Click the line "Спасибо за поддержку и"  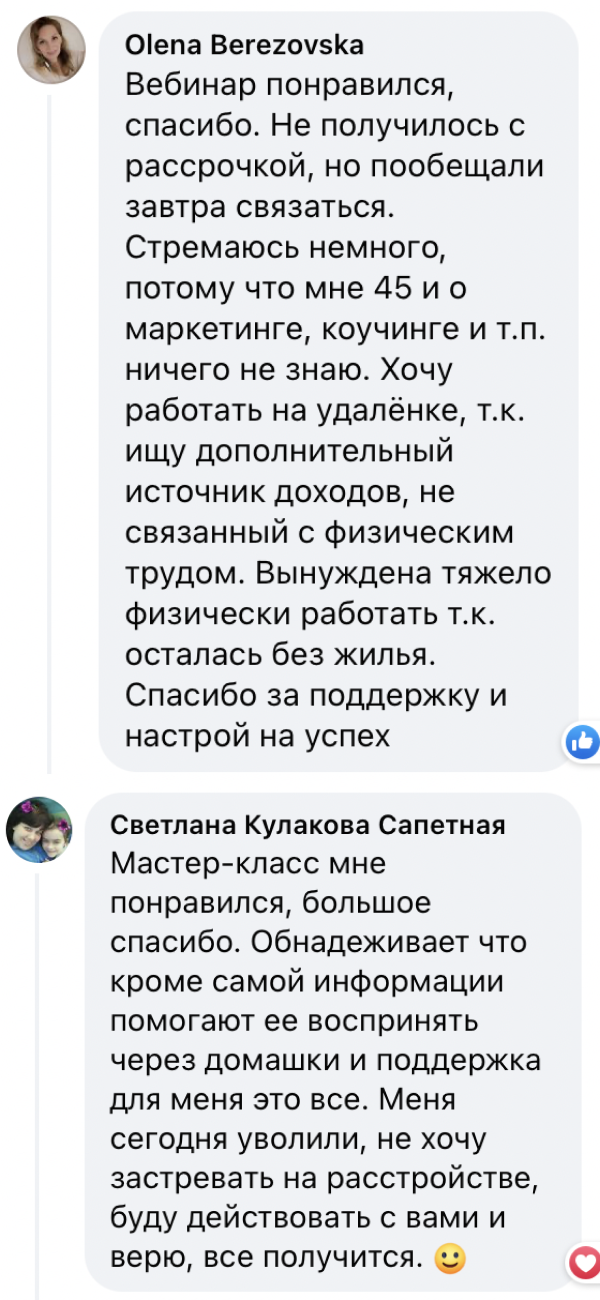pos(316,695)
